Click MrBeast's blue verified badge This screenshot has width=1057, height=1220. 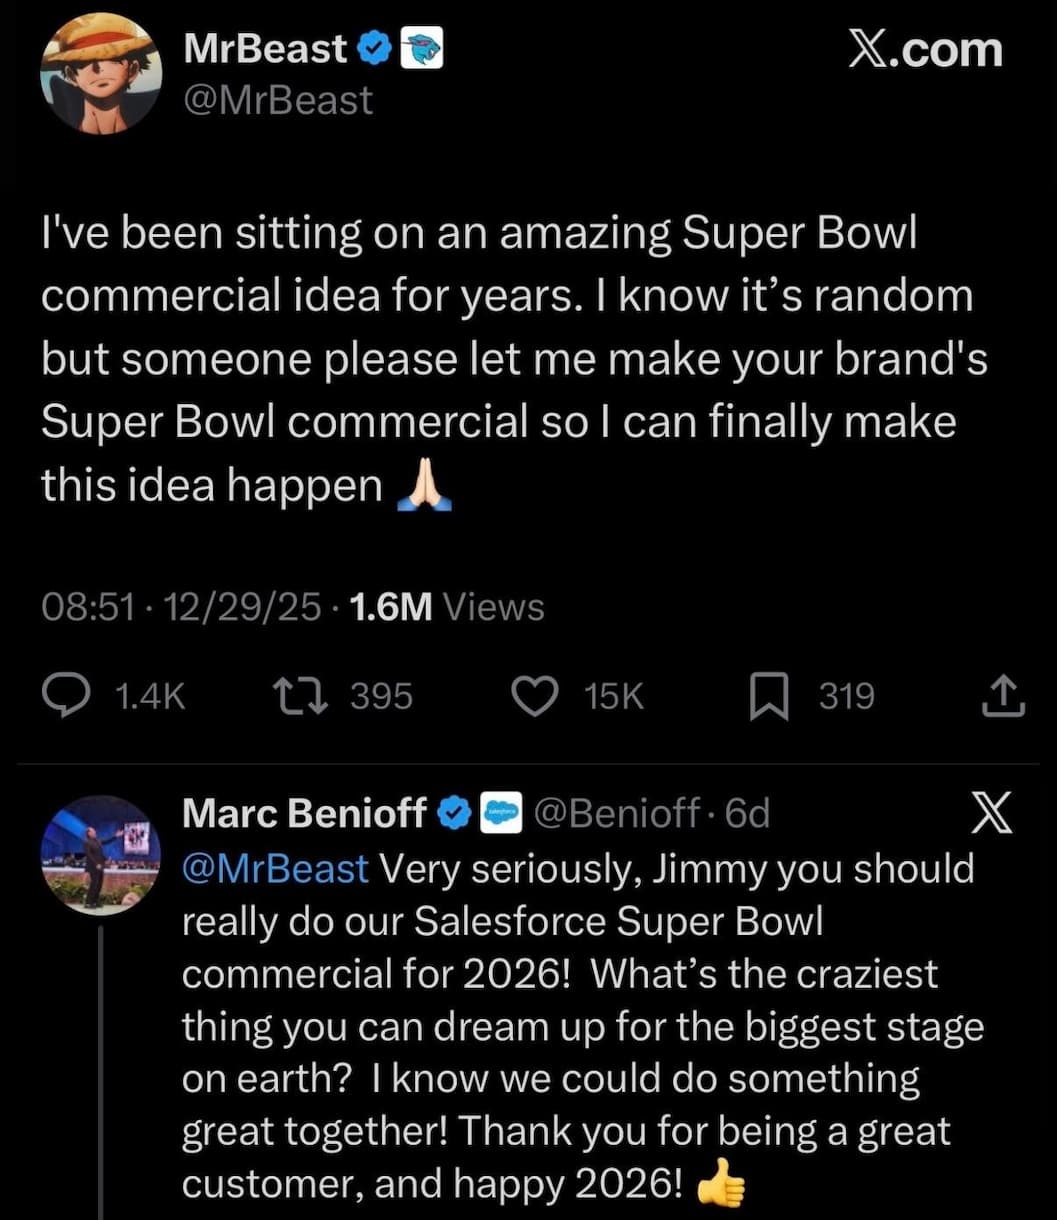(x=374, y=49)
